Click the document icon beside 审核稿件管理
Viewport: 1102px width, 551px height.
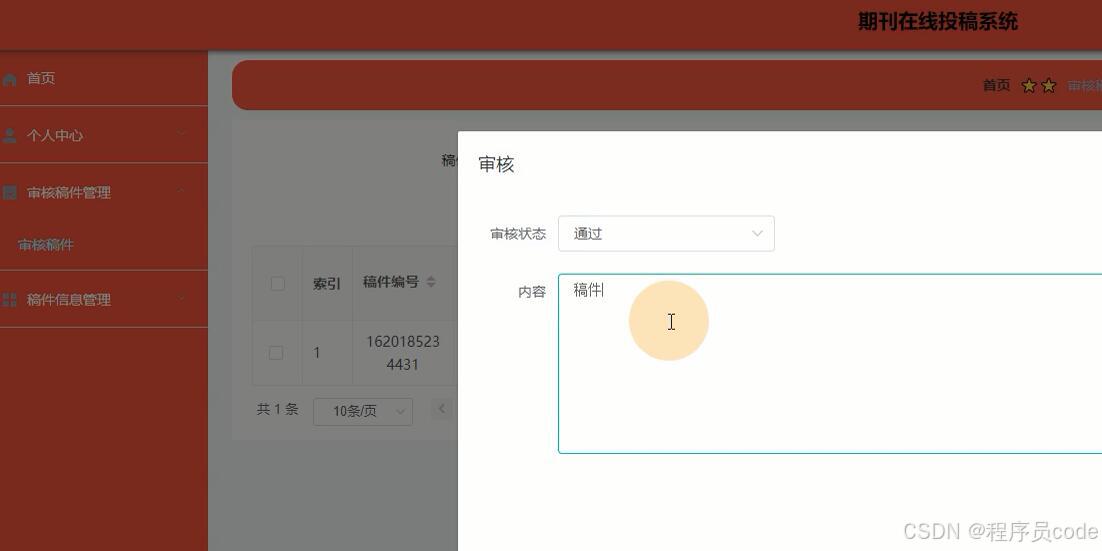tap(9, 193)
